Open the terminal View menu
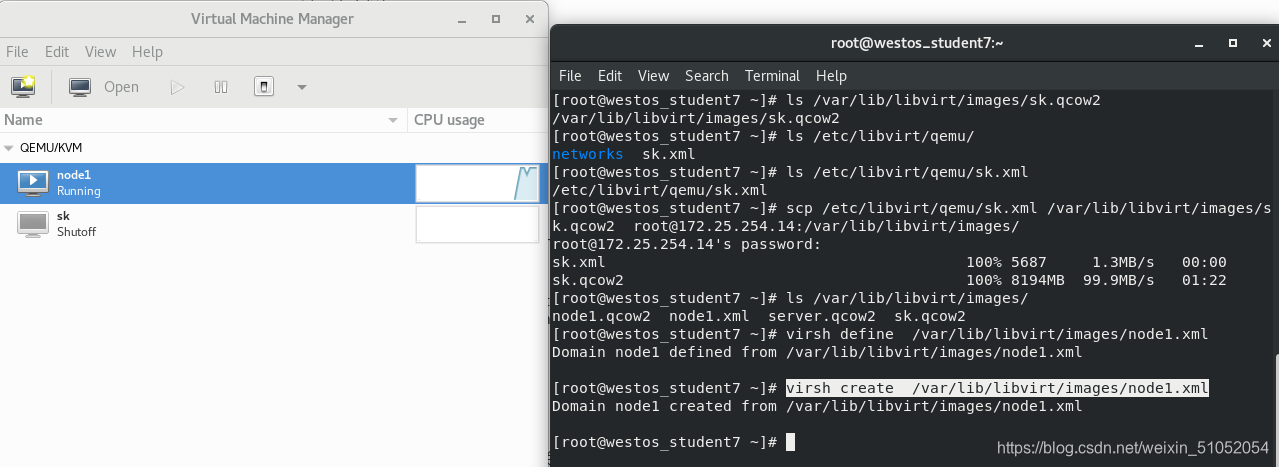Screen dimensions: 1279x467 tap(653, 75)
